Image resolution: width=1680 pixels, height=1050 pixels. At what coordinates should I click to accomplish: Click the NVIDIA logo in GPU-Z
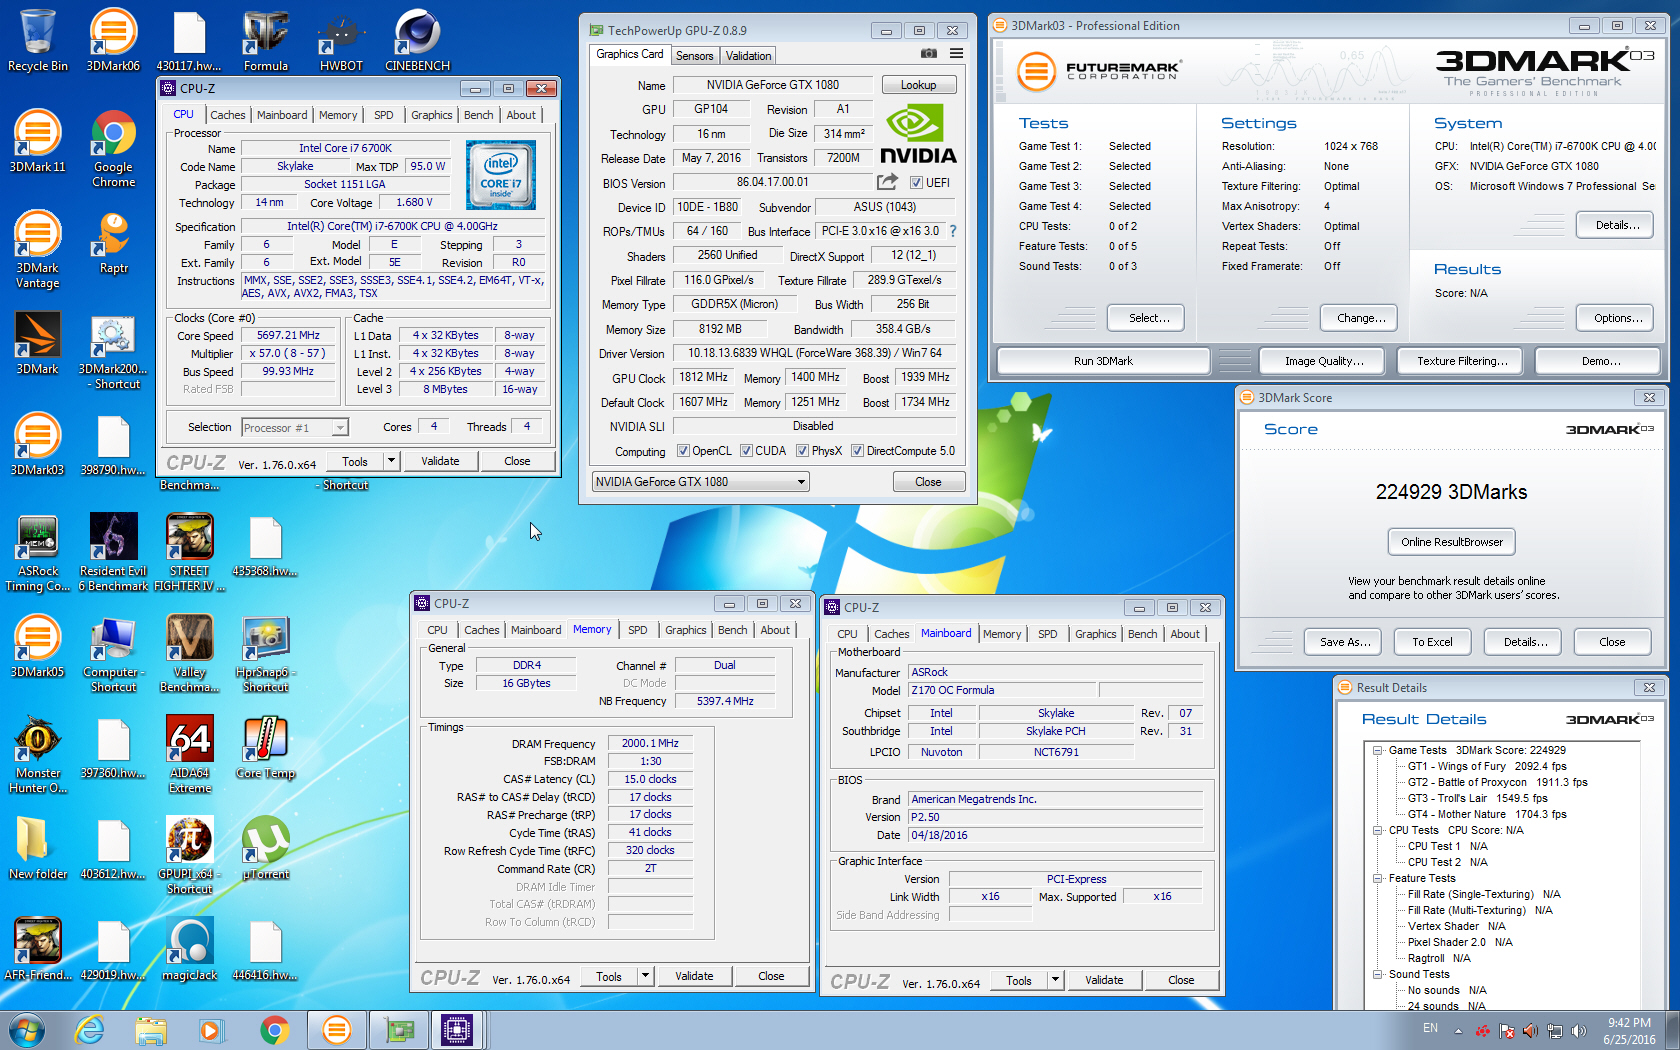pyautogui.click(x=918, y=136)
